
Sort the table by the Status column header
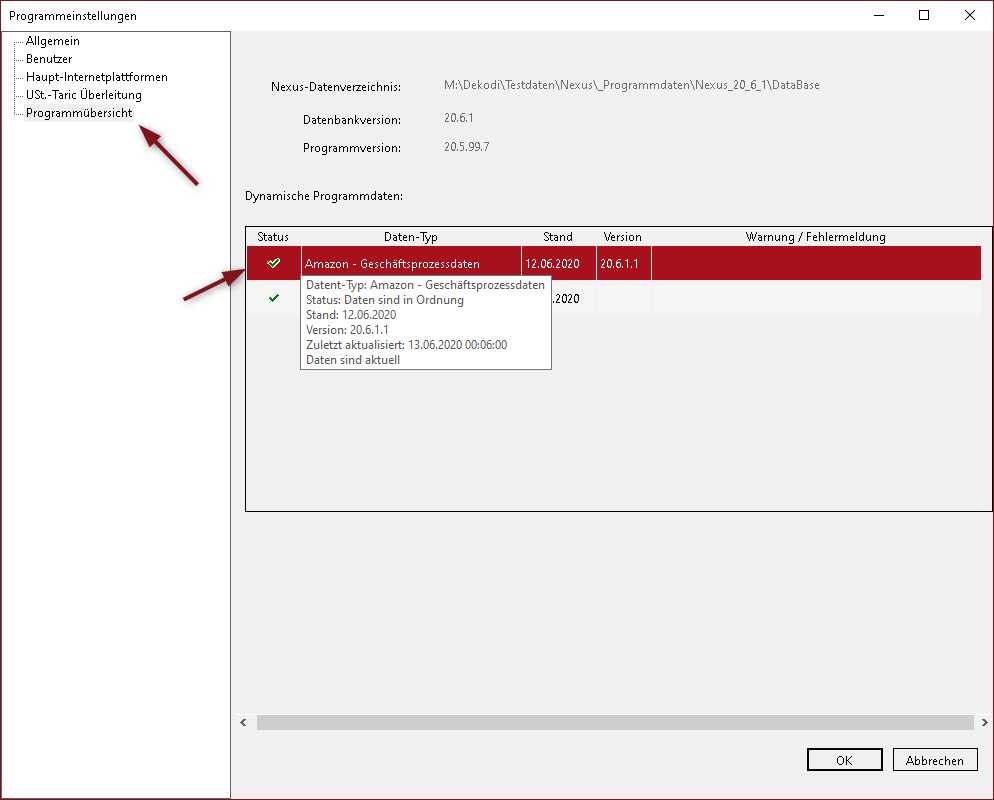271,237
